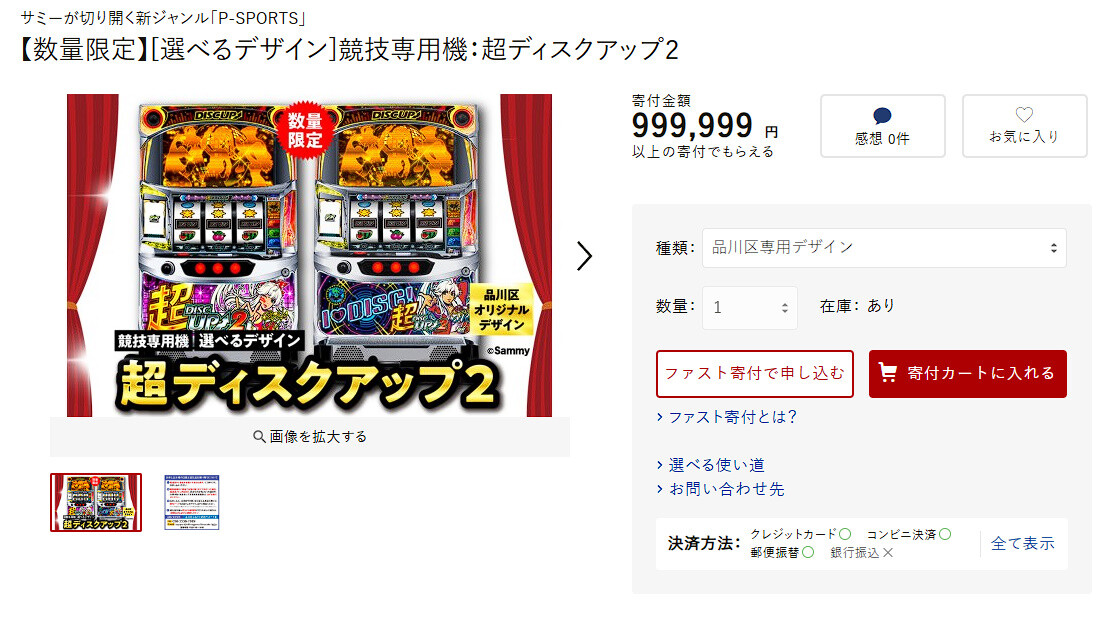Click the next image arrow chevron
The height and width of the screenshot is (618, 1105).
[584, 256]
